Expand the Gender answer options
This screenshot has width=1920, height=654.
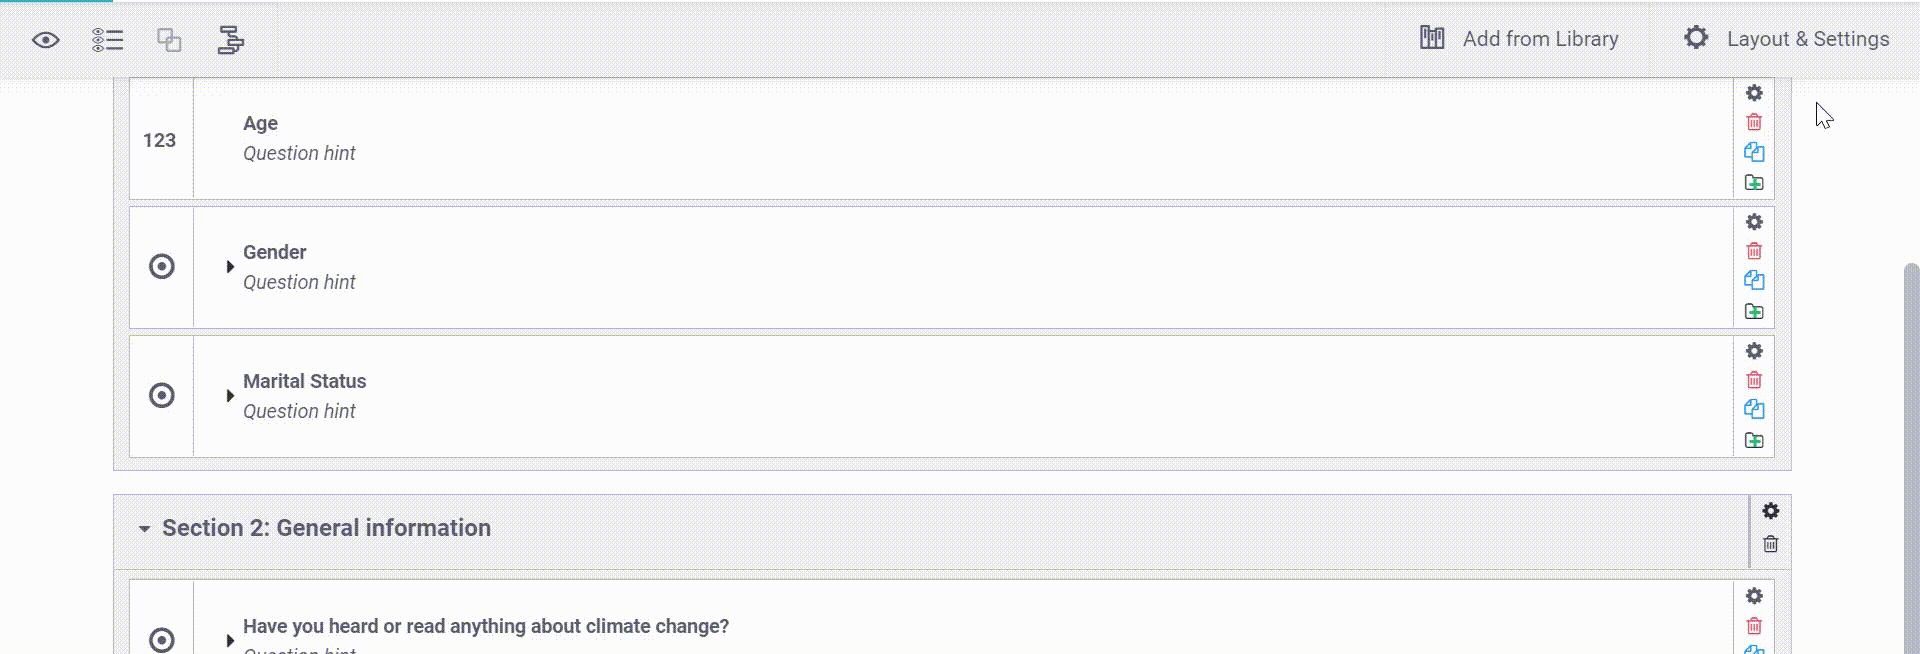230,267
